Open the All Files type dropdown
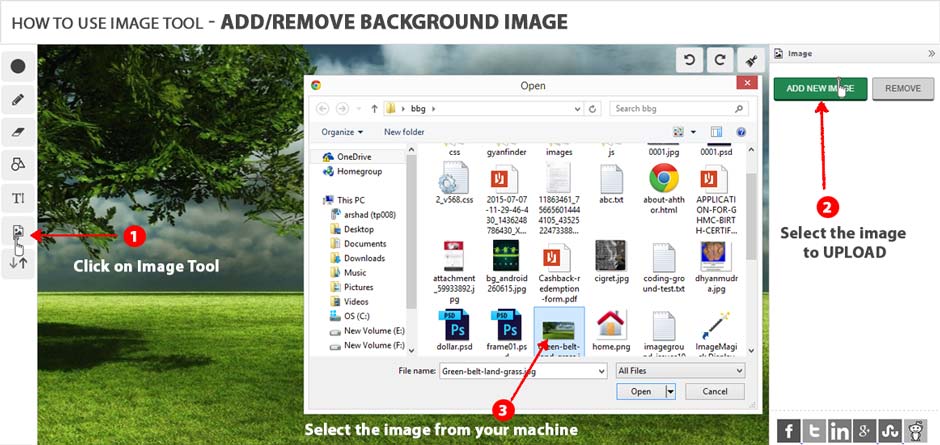940x445 pixels. coord(680,371)
